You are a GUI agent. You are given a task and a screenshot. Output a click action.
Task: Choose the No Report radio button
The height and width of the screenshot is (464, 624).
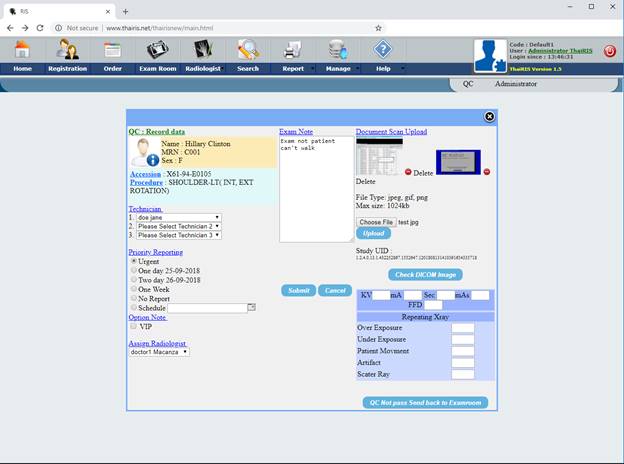pyautogui.click(x=135, y=298)
